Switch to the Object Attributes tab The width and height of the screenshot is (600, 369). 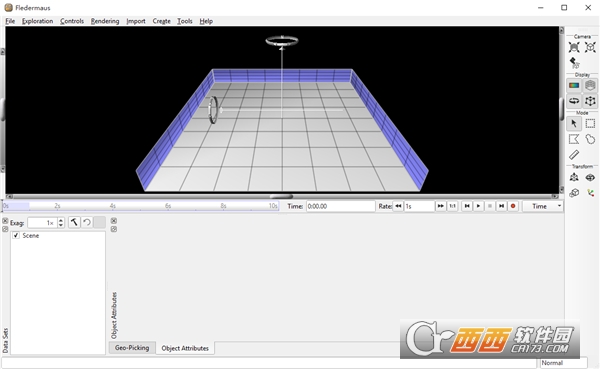point(185,348)
